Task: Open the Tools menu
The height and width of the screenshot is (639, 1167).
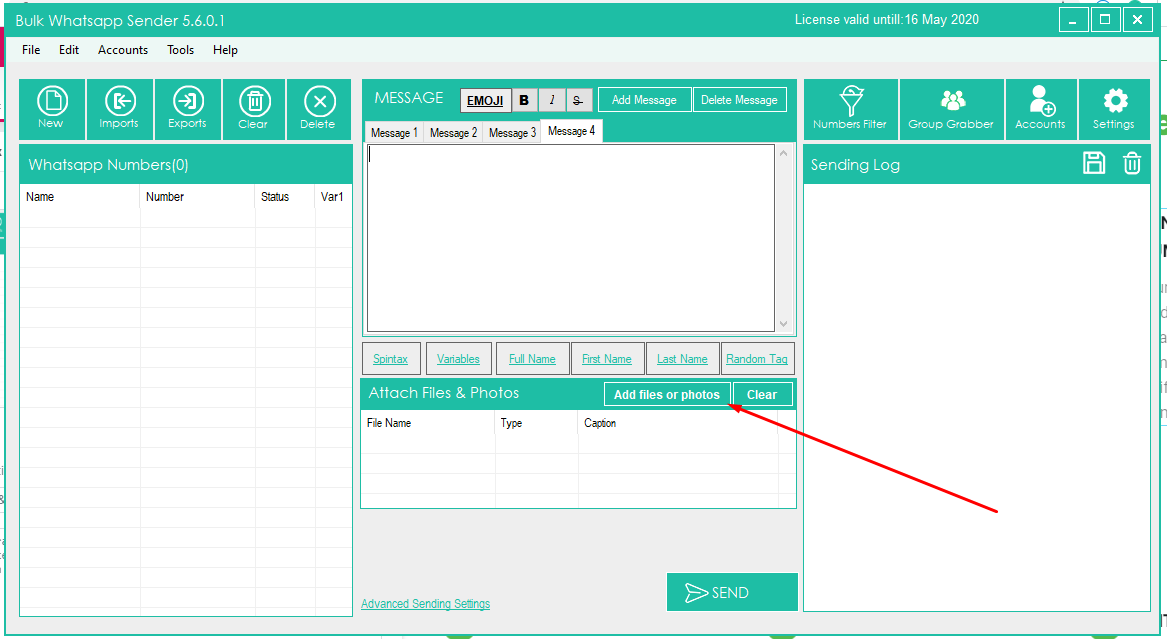Action: (181, 50)
